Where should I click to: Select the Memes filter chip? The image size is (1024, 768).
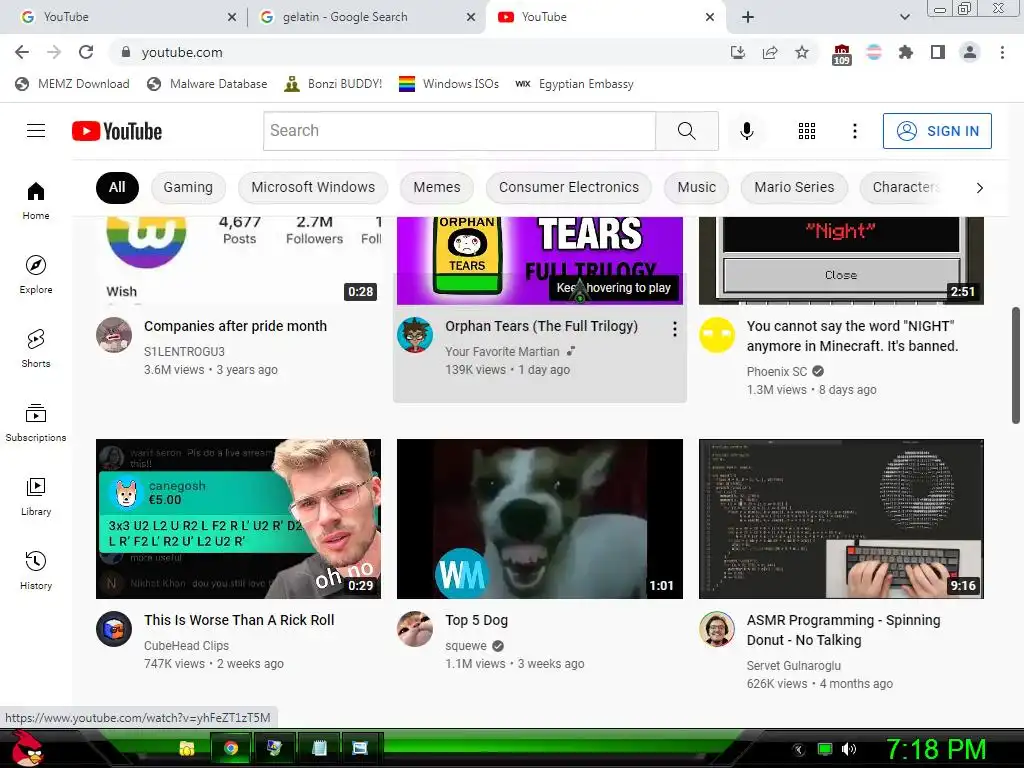pos(437,187)
